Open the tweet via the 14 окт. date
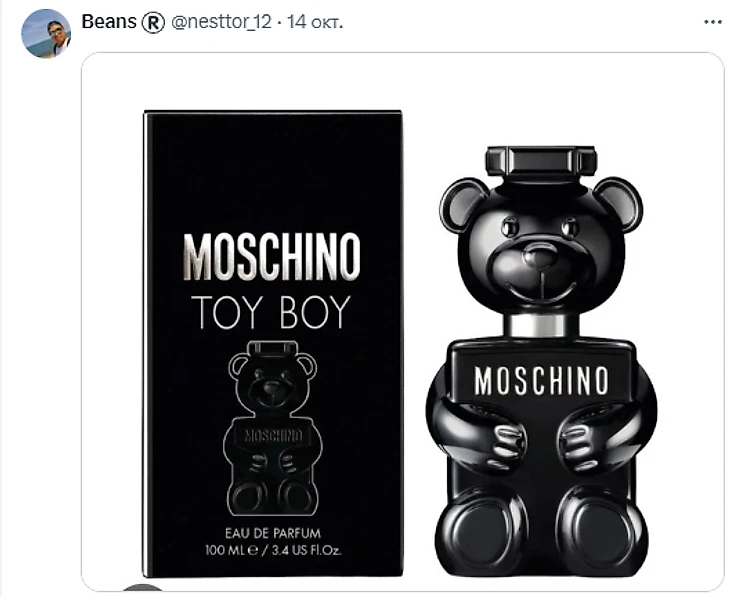Image resolution: width=730 pixels, height=596 pixels. [x=315, y=22]
